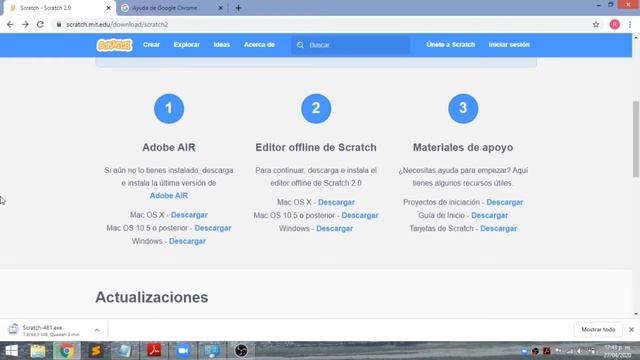Image resolution: width=640 pixels, height=360 pixels.
Task: Expand the Scratch-461.exe download options arrow
Action: coord(97,330)
